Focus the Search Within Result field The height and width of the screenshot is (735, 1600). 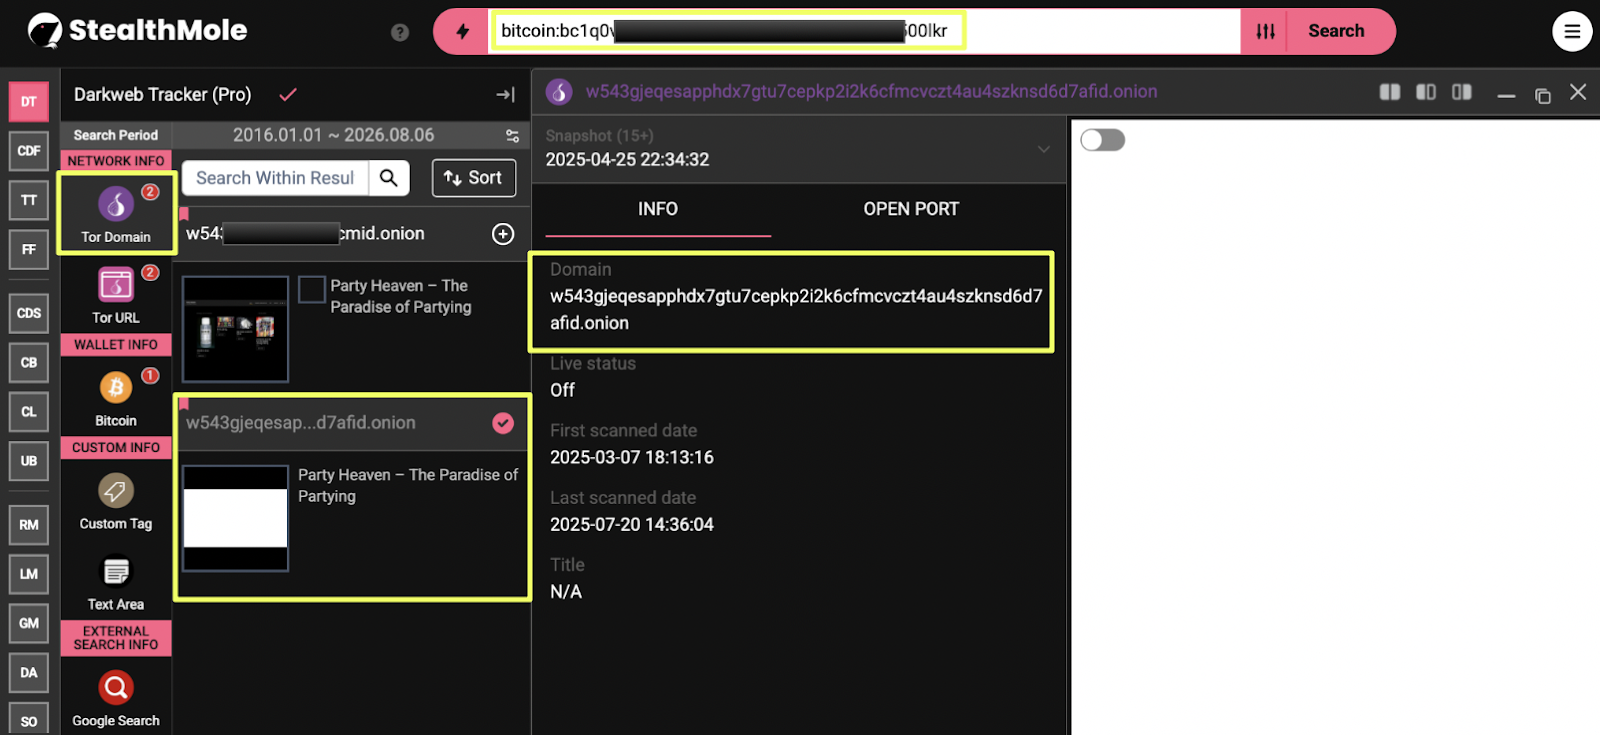[276, 178]
